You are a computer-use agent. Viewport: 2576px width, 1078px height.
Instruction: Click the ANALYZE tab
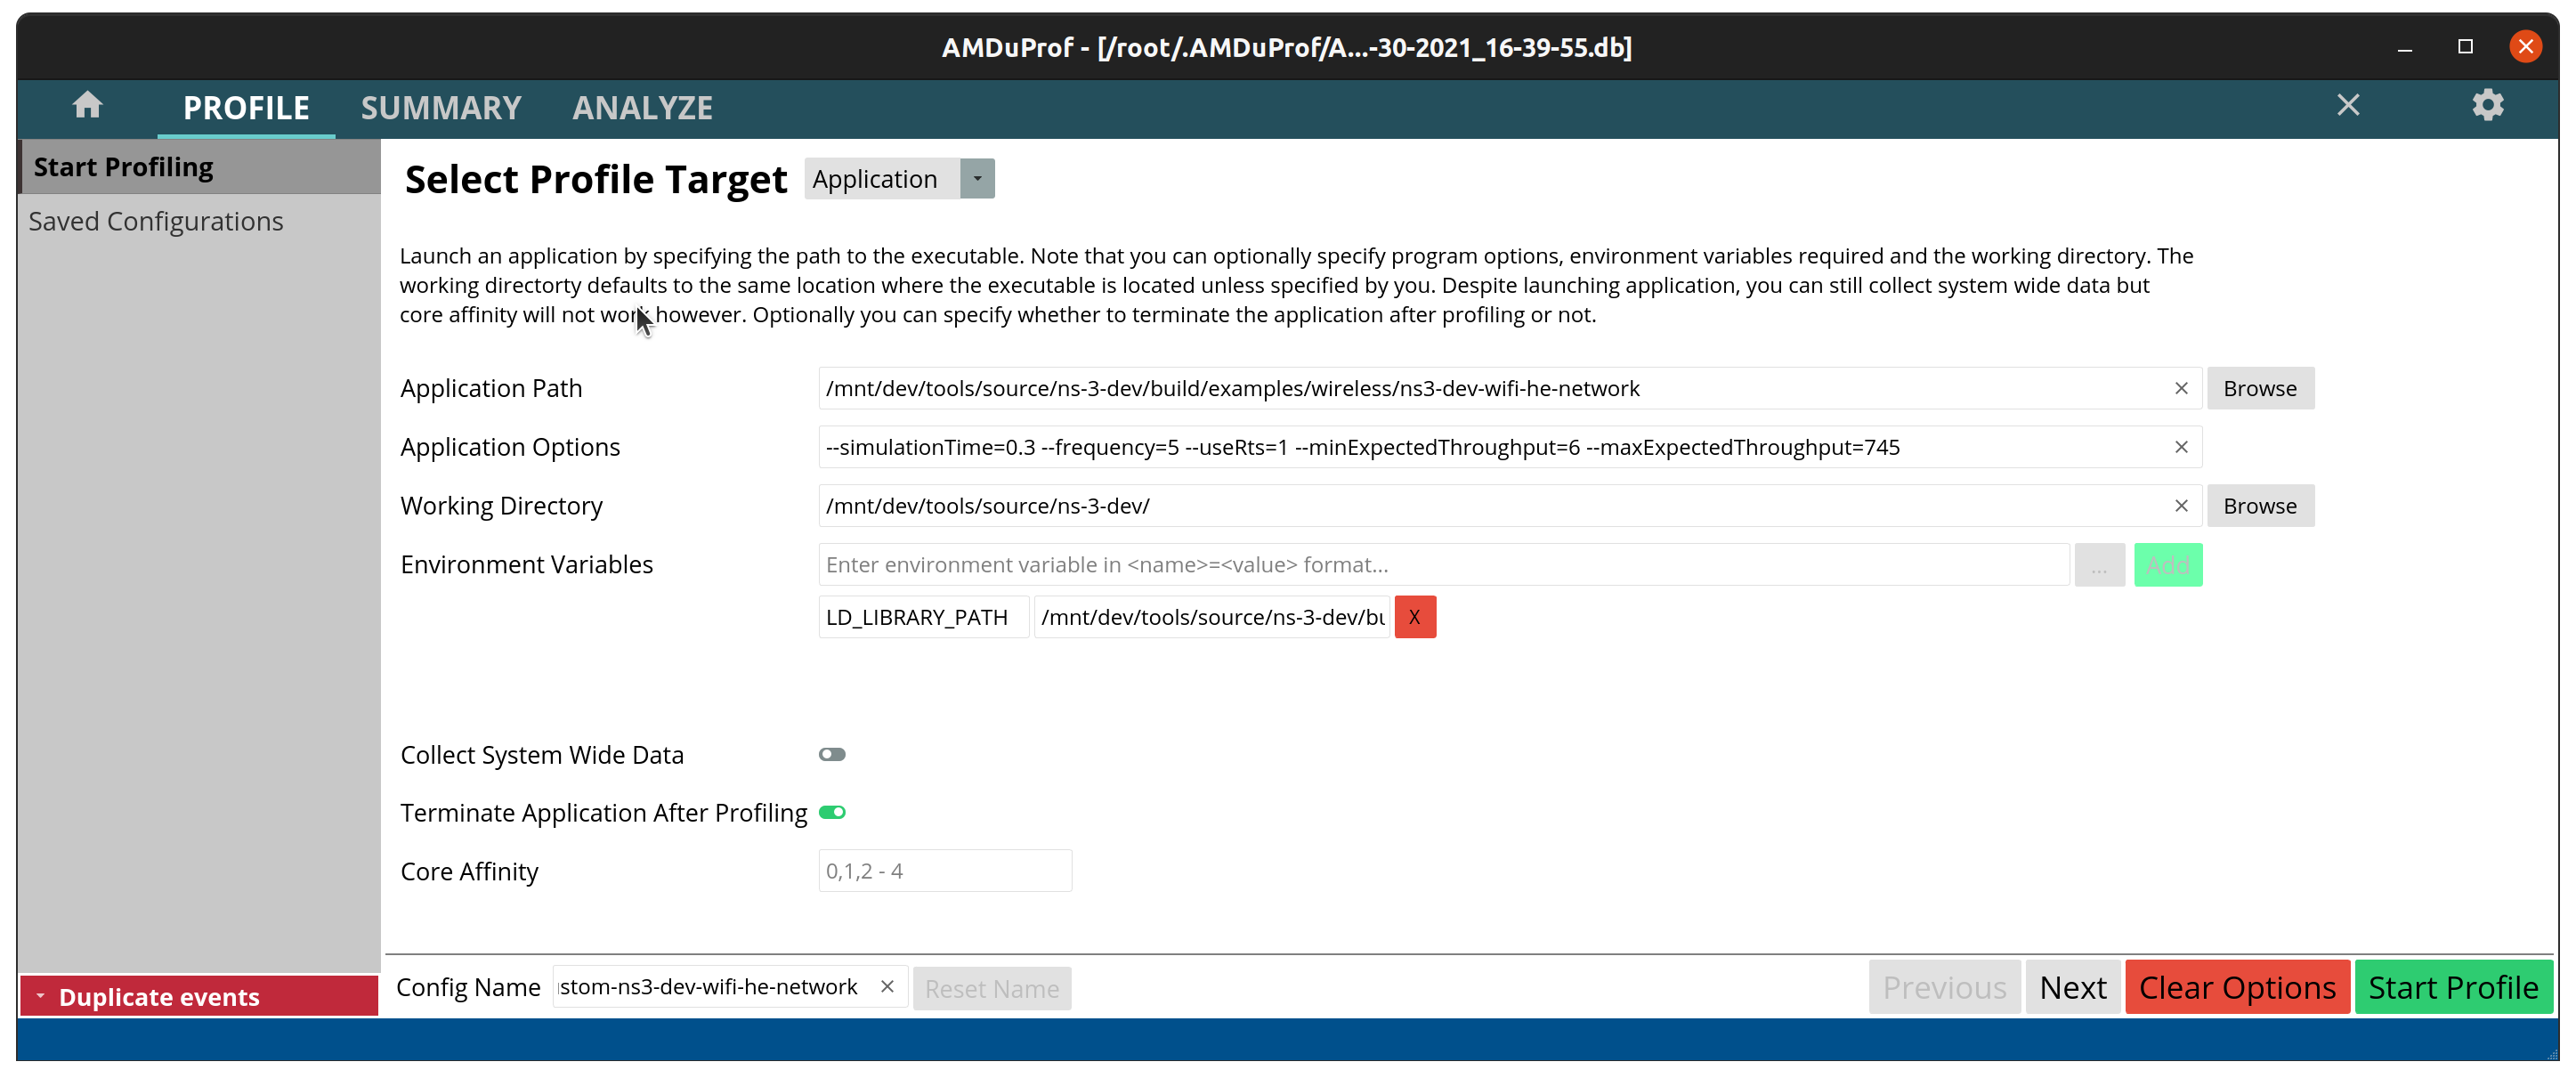tap(643, 109)
